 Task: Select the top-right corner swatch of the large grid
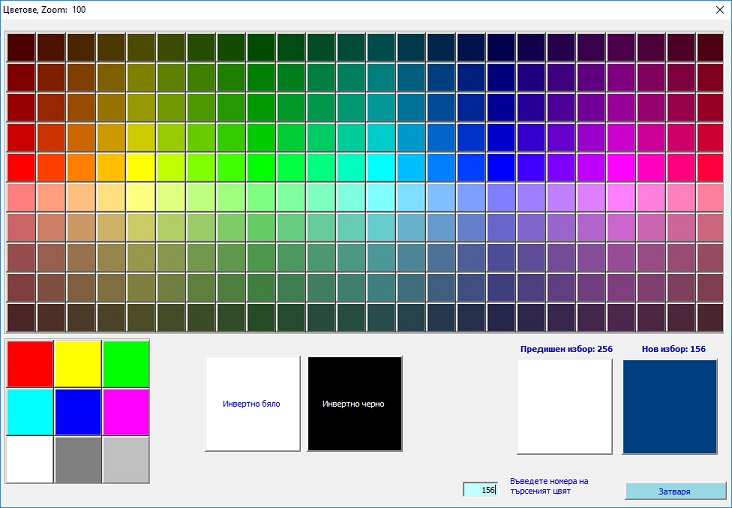(x=710, y=47)
